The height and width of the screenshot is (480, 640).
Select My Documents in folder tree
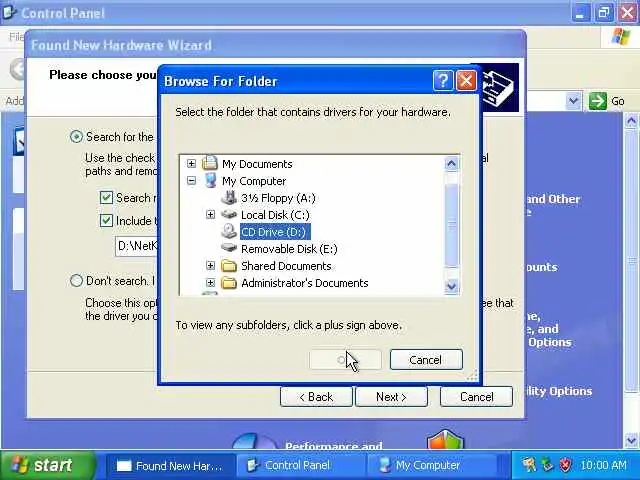click(257, 164)
